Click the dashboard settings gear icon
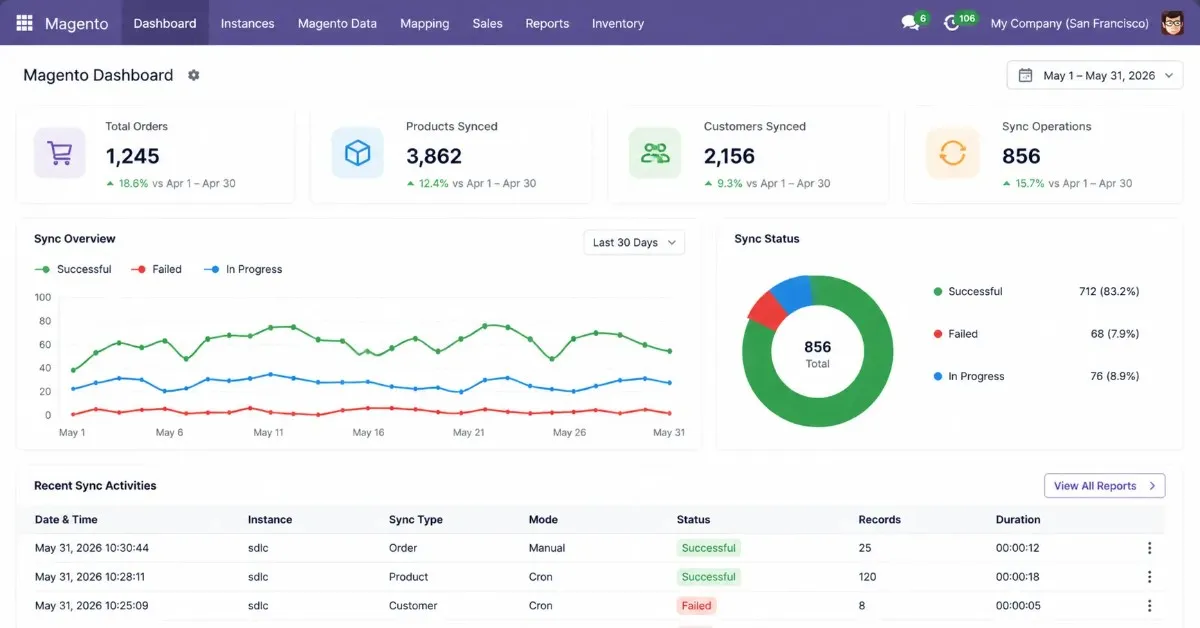1200x628 pixels. coord(194,75)
